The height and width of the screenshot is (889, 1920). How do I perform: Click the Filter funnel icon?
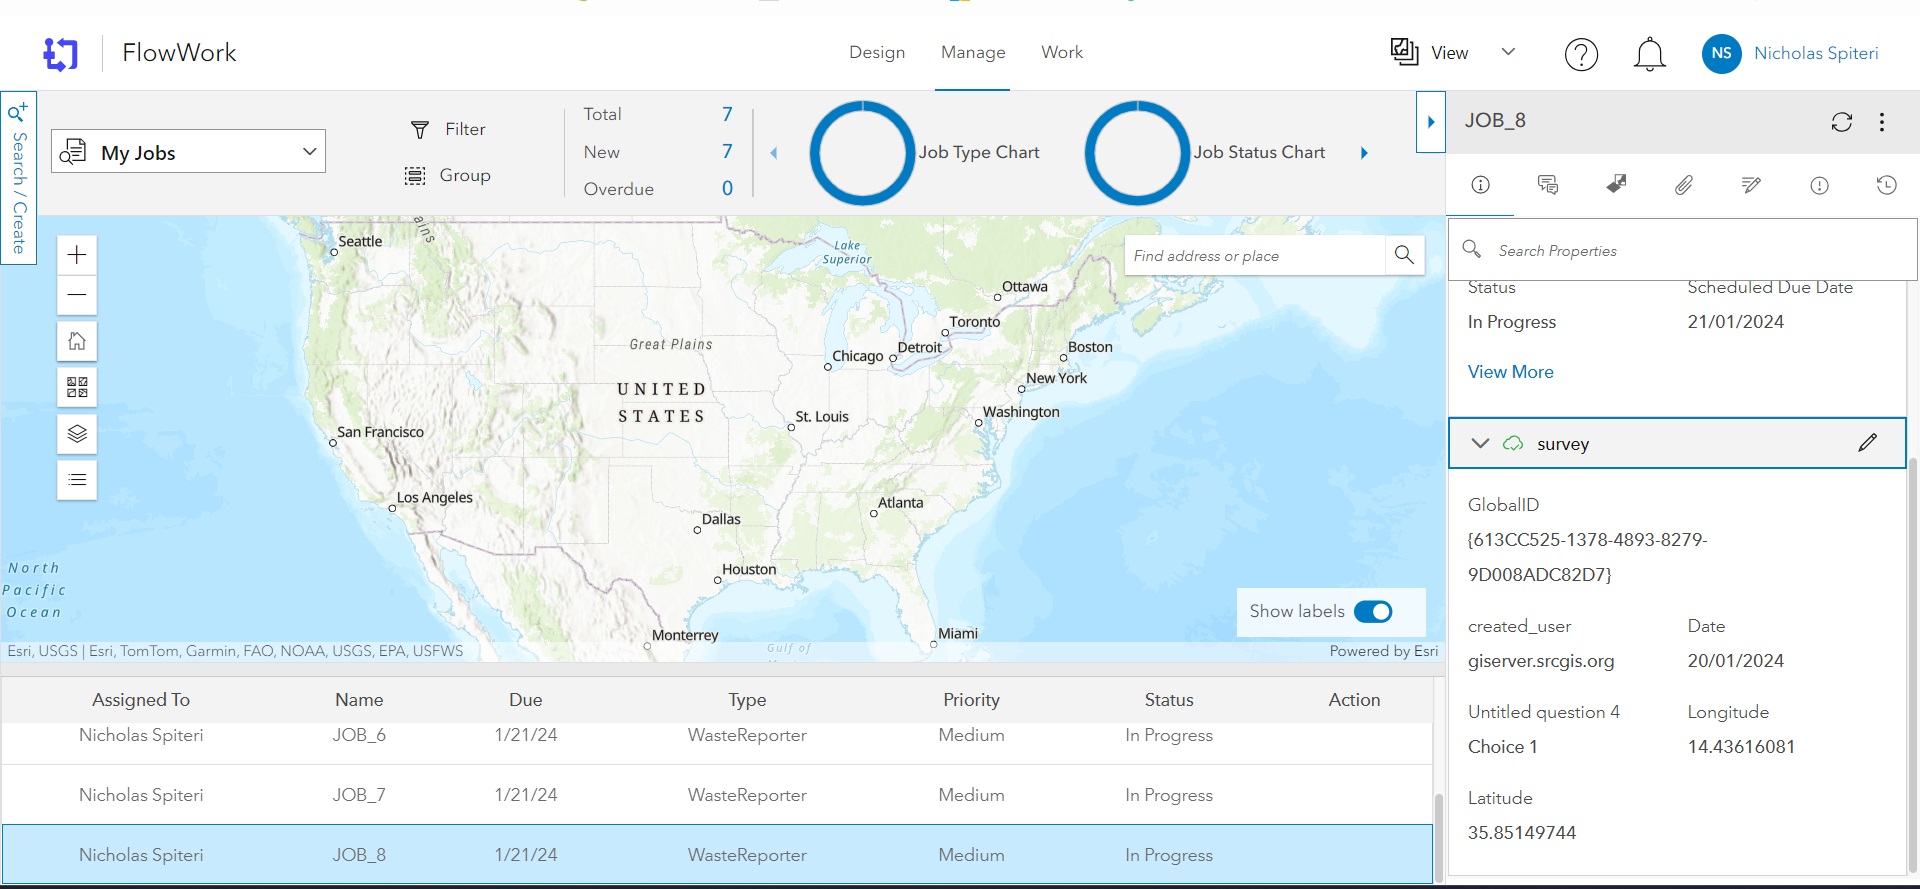[x=420, y=130]
